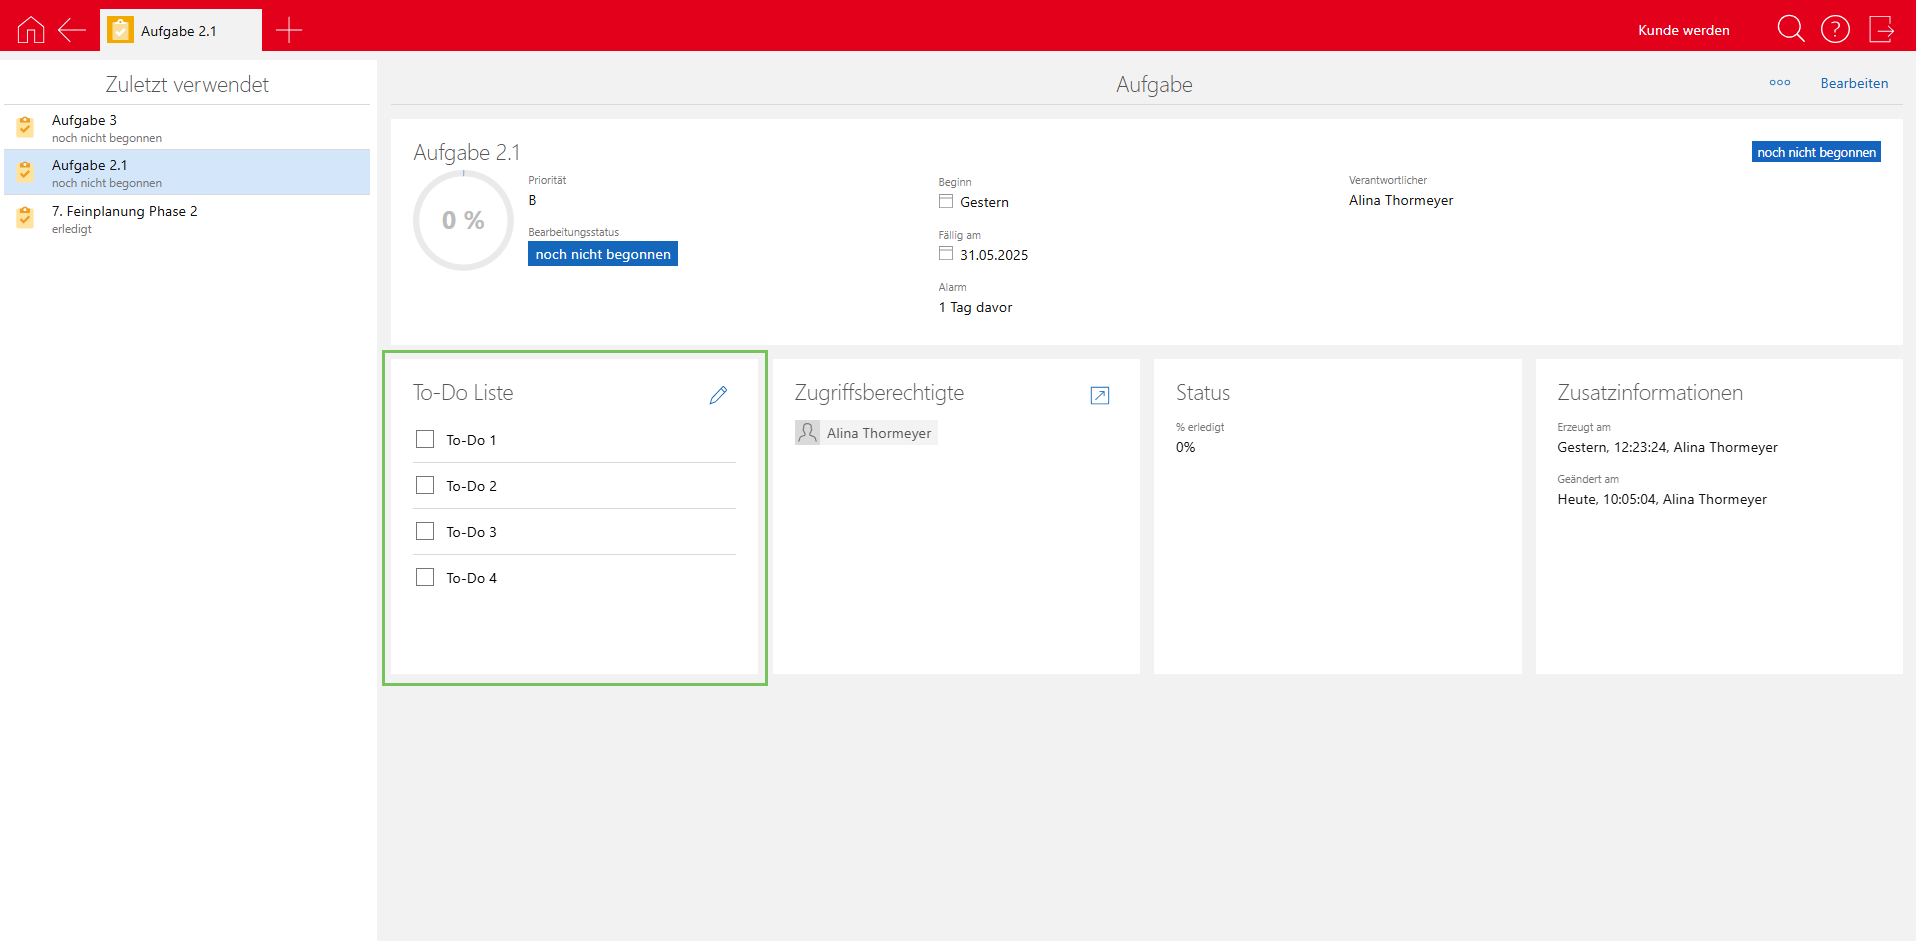Go to the home screen icon

coord(31,30)
